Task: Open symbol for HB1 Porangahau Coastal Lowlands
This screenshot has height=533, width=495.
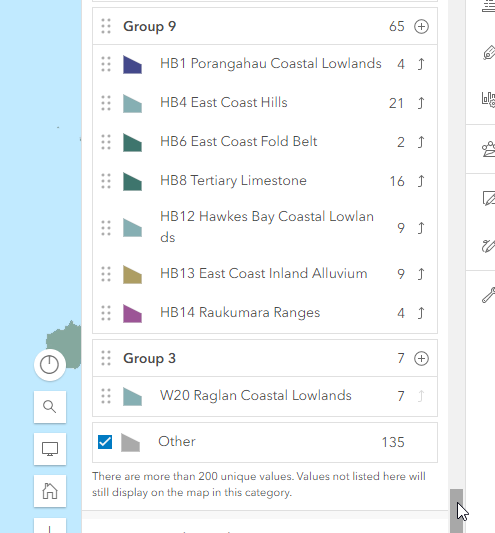Action: click(132, 65)
